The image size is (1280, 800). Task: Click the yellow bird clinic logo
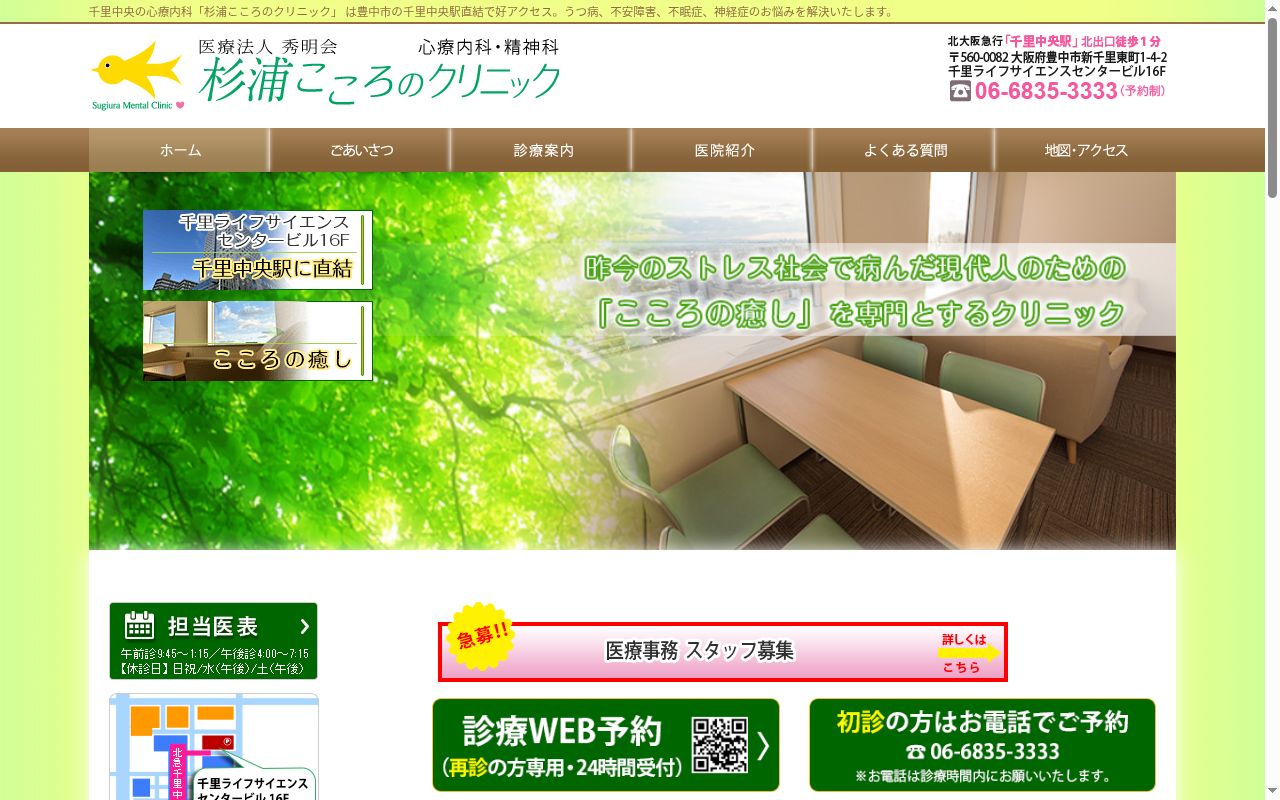click(x=138, y=70)
